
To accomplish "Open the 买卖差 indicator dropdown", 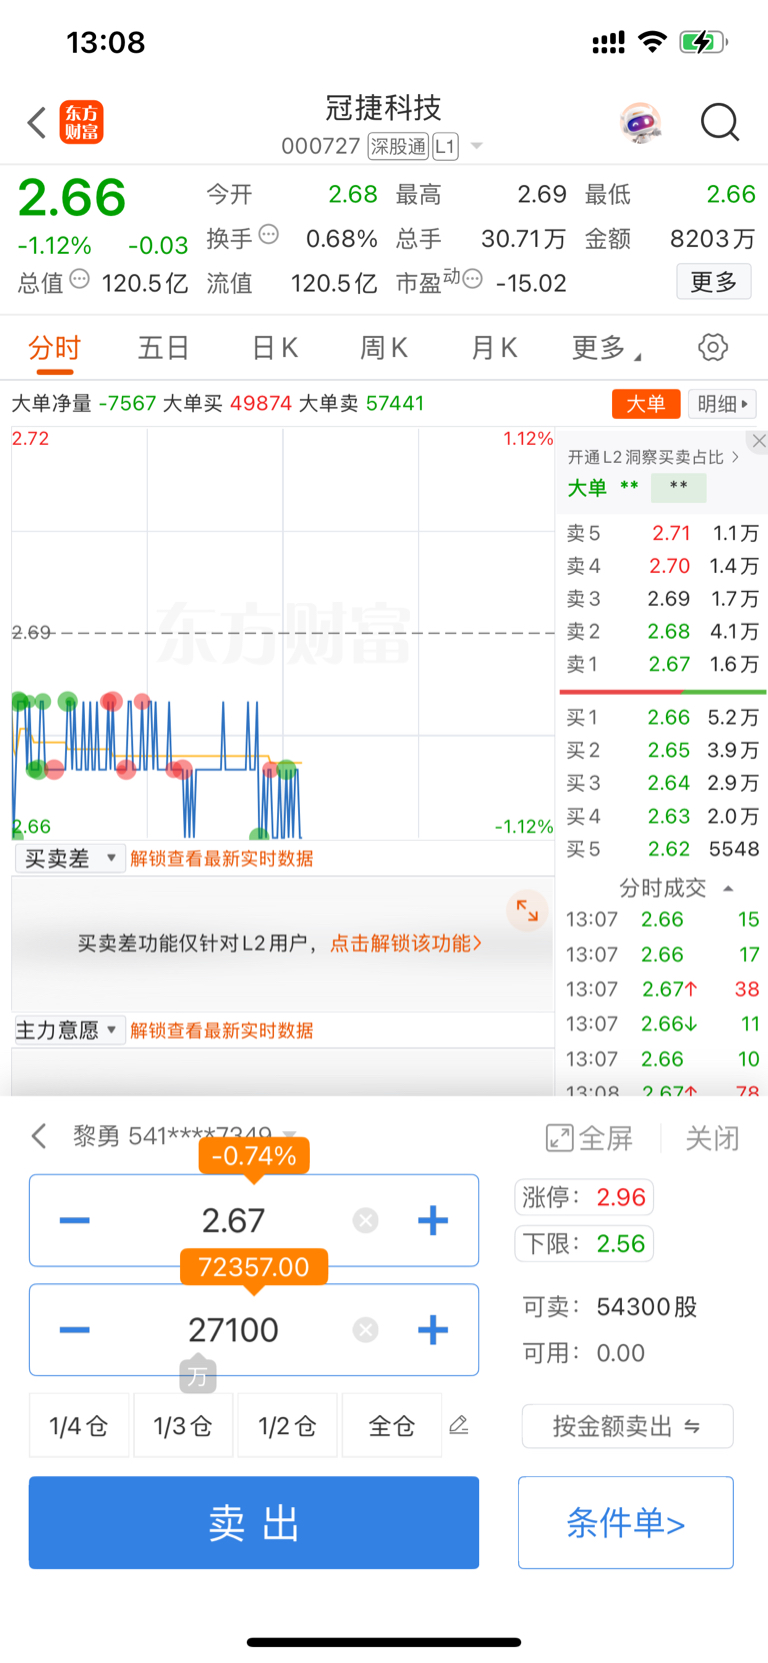I will coord(69,858).
